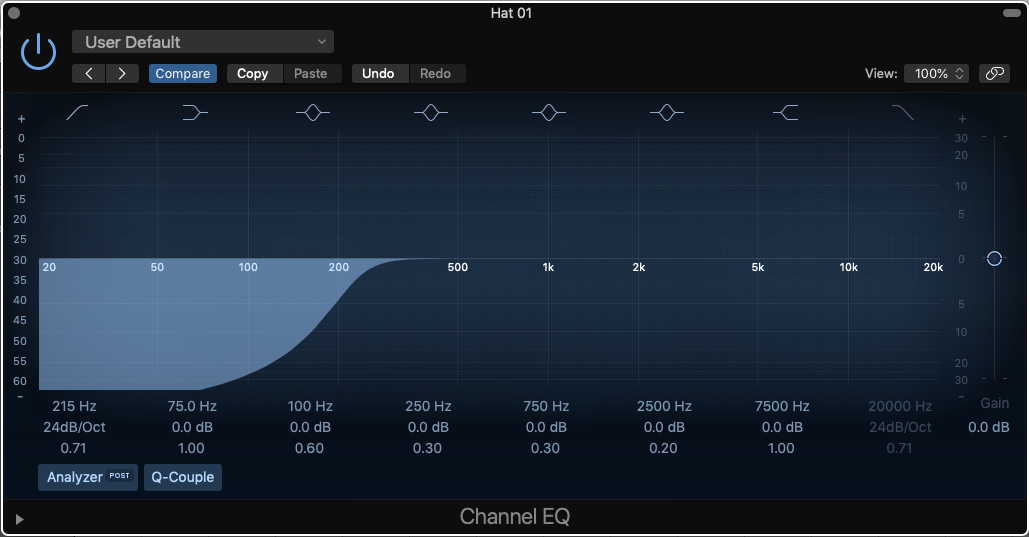1029x537 pixels.
Task: Click the link chain icon
Action: (994, 74)
